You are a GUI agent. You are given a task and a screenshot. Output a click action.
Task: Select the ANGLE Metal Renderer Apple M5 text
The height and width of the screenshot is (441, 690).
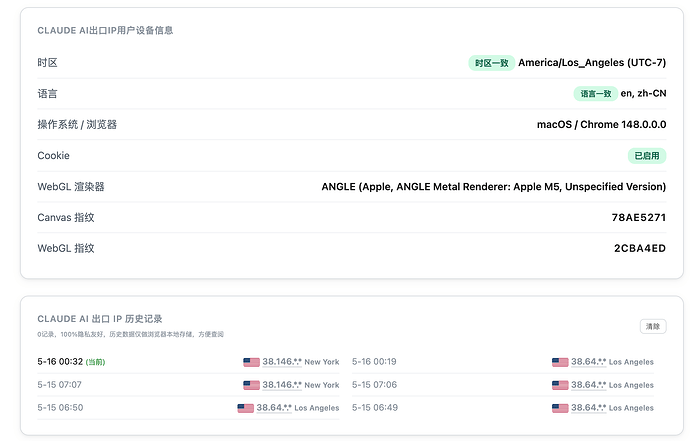click(493, 187)
